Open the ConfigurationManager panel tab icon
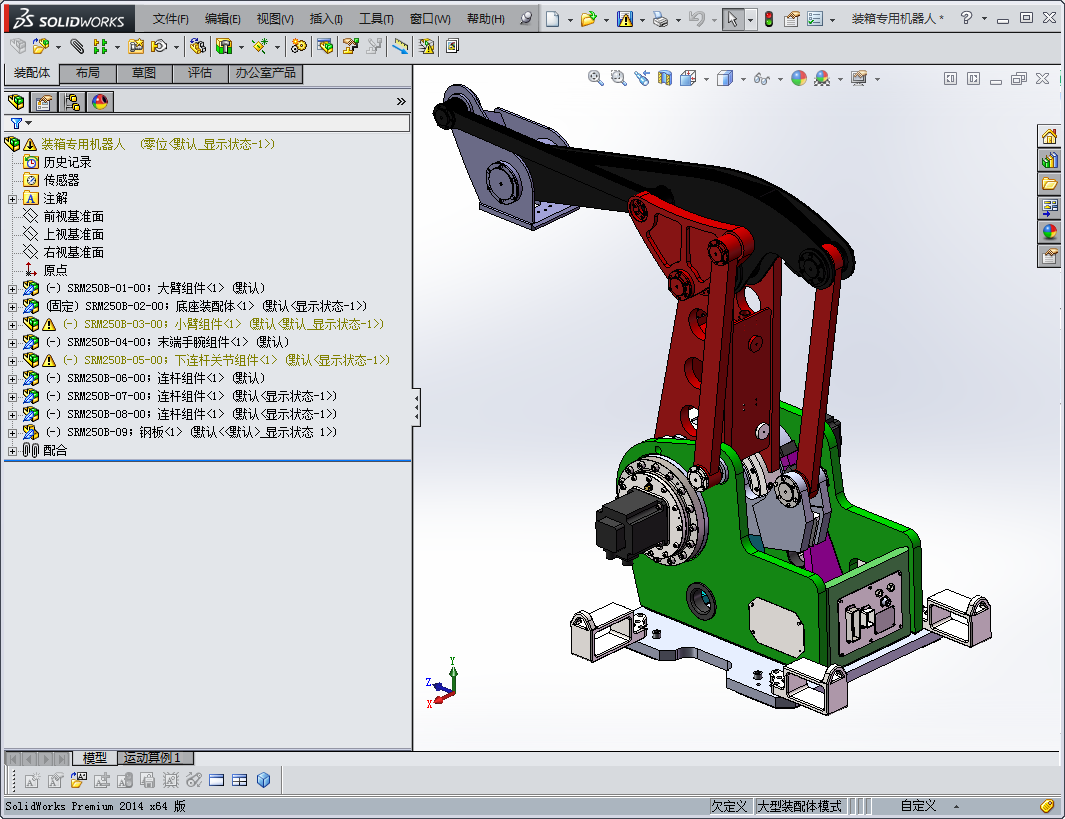This screenshot has width=1065, height=819. tap(71, 101)
